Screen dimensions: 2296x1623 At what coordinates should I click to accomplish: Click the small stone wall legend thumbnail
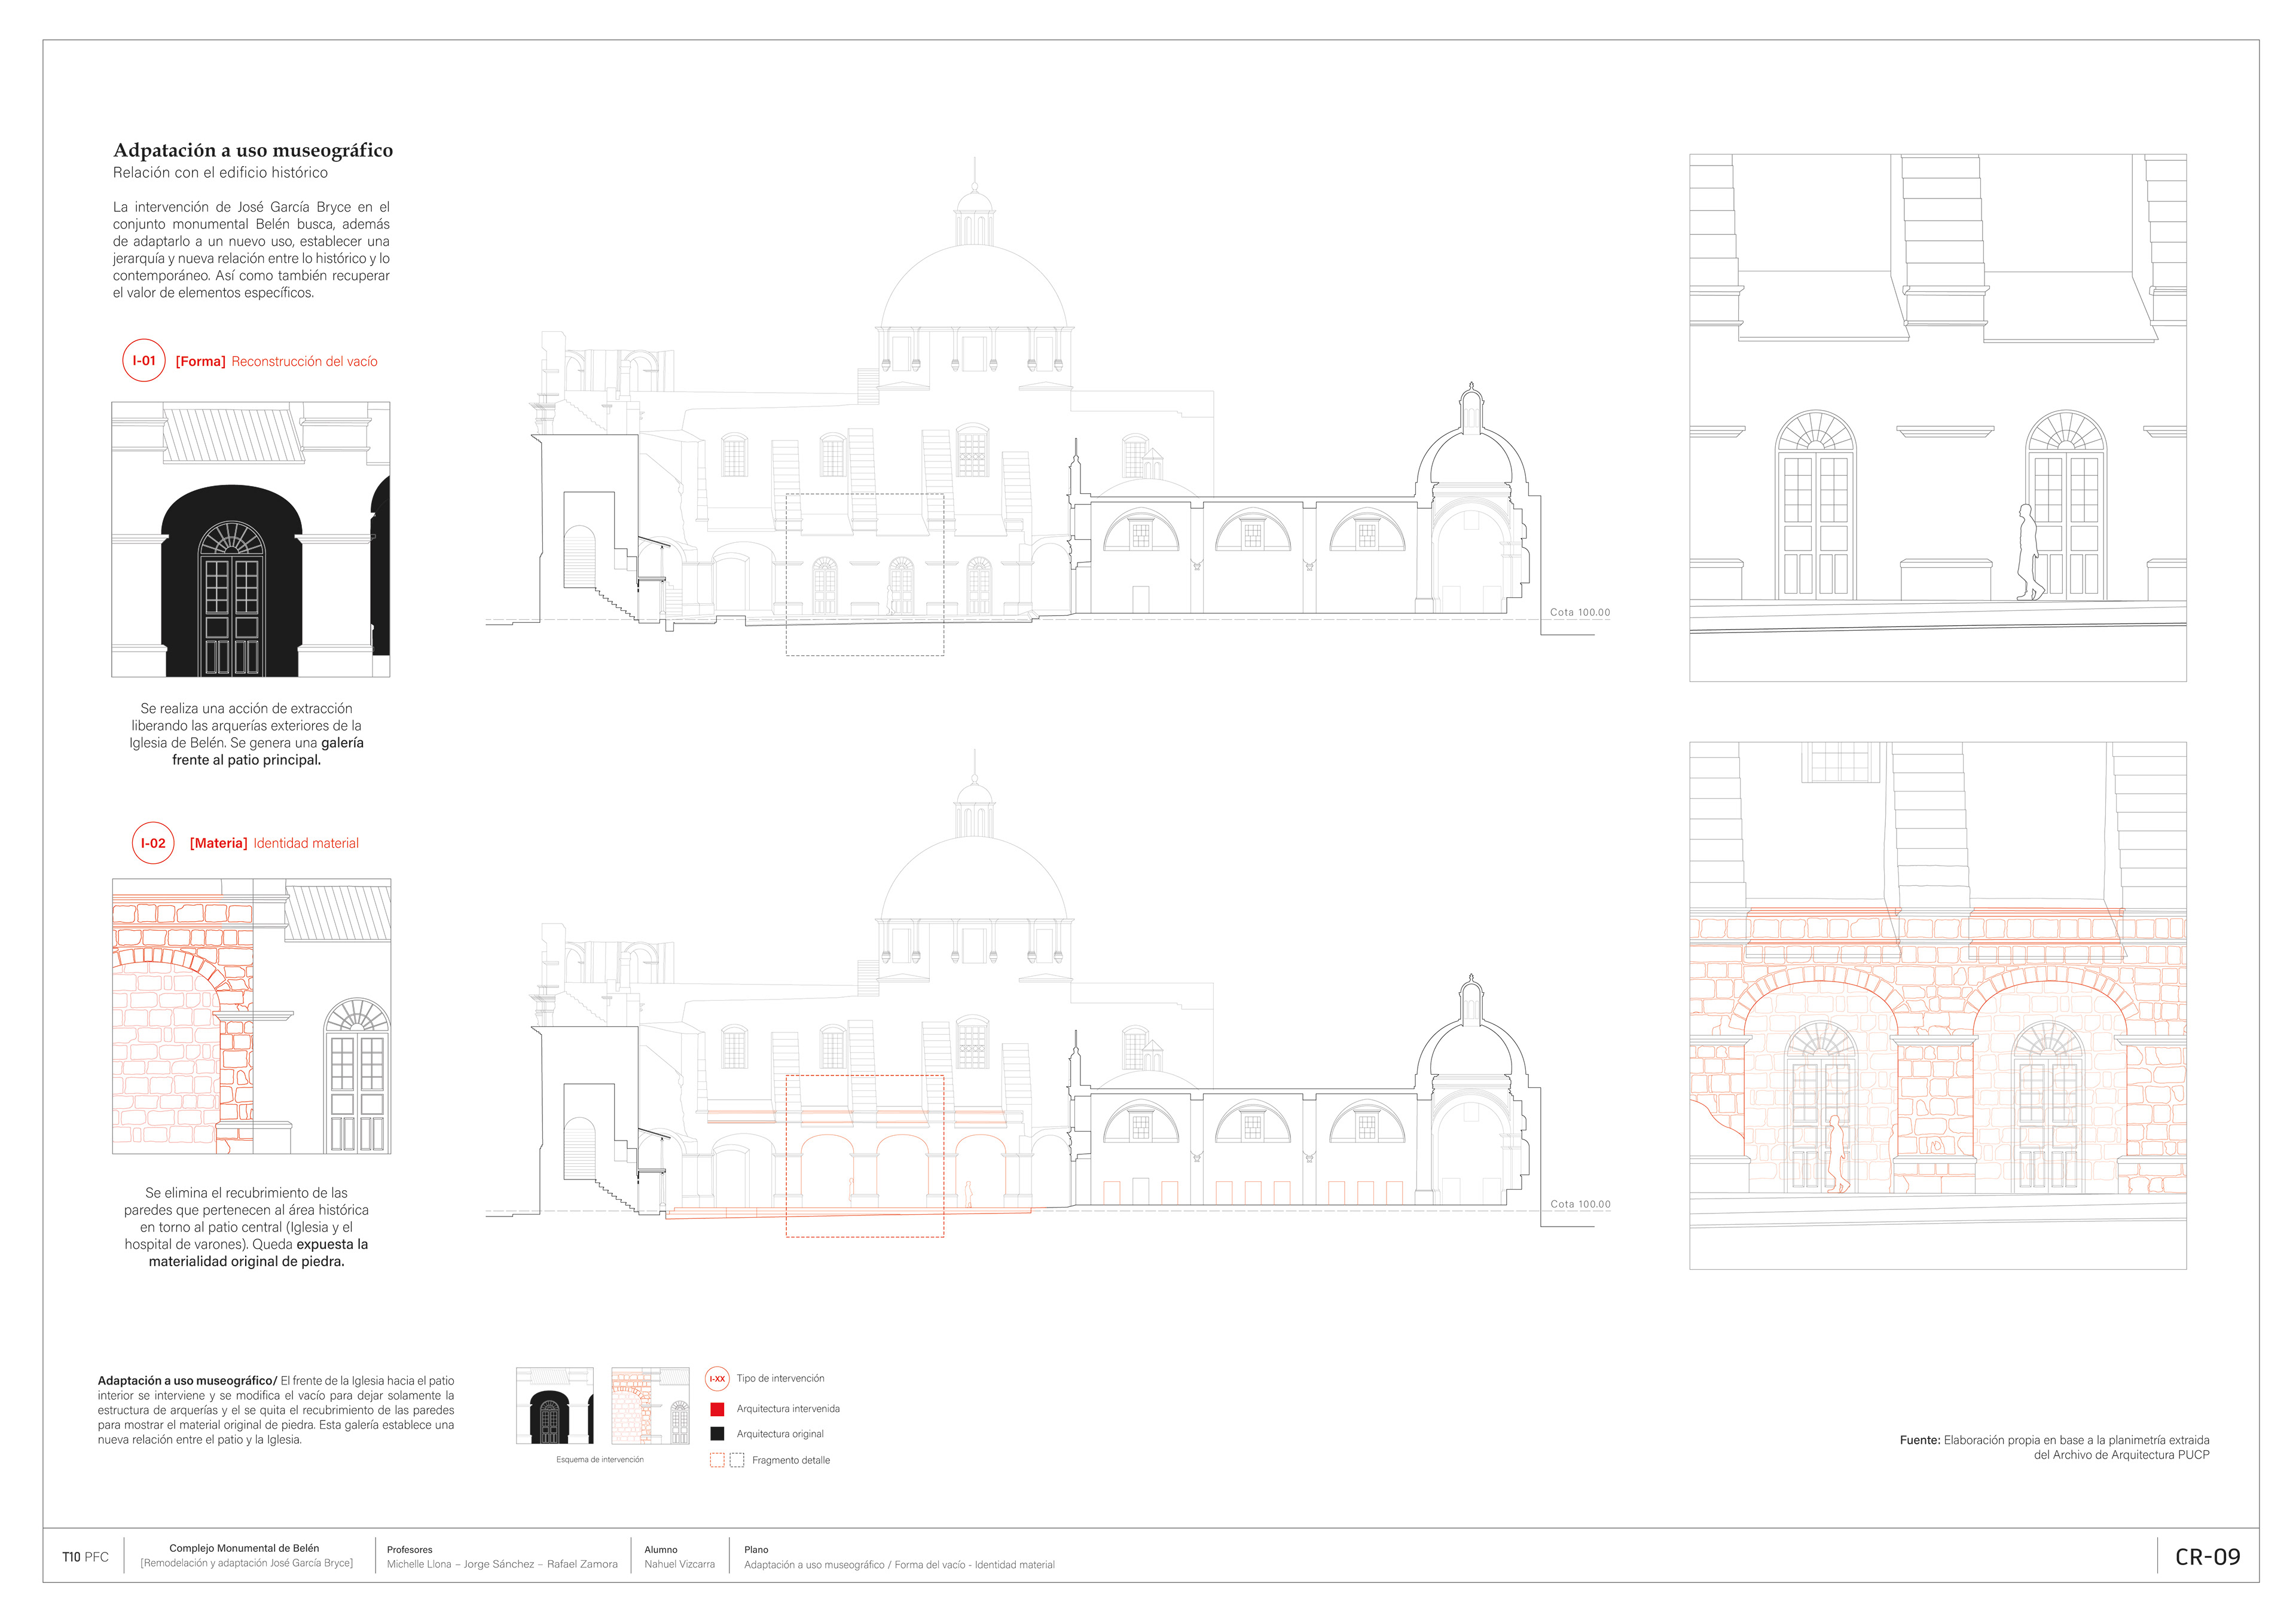(650, 1406)
